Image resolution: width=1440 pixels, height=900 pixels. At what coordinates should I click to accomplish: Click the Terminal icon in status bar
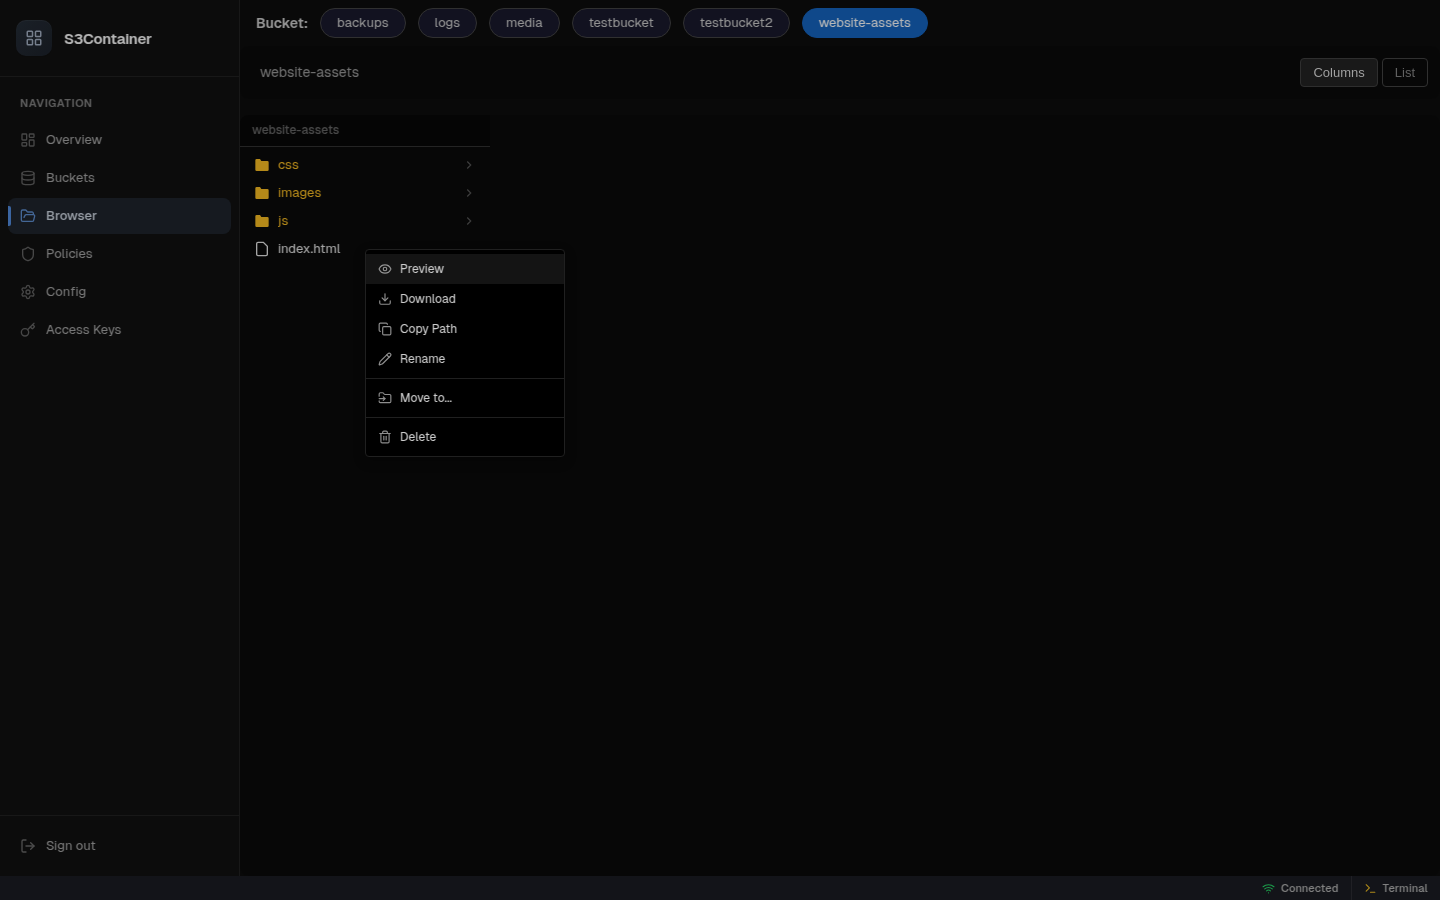click(x=1370, y=888)
